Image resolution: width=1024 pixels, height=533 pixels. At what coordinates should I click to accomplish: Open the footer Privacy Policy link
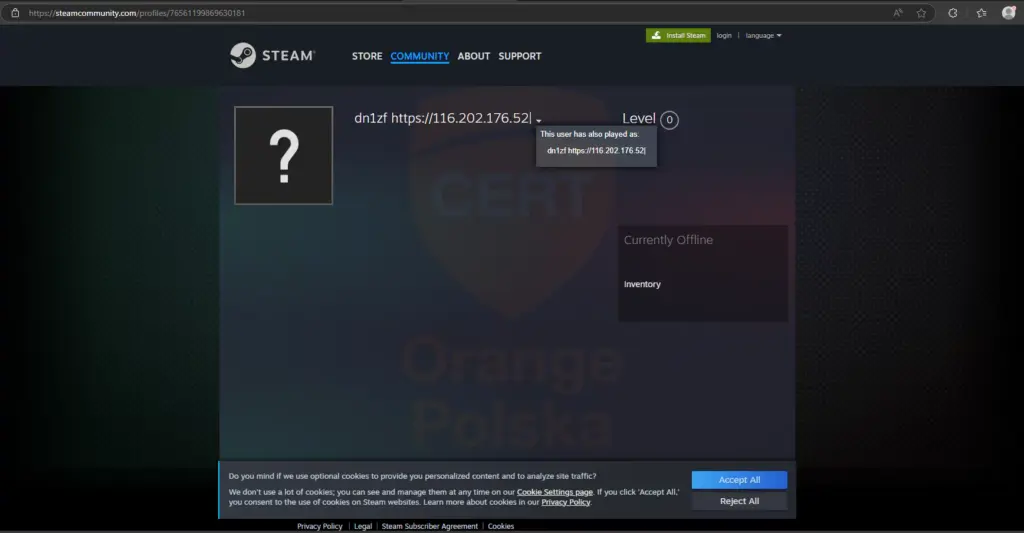pyautogui.click(x=319, y=526)
